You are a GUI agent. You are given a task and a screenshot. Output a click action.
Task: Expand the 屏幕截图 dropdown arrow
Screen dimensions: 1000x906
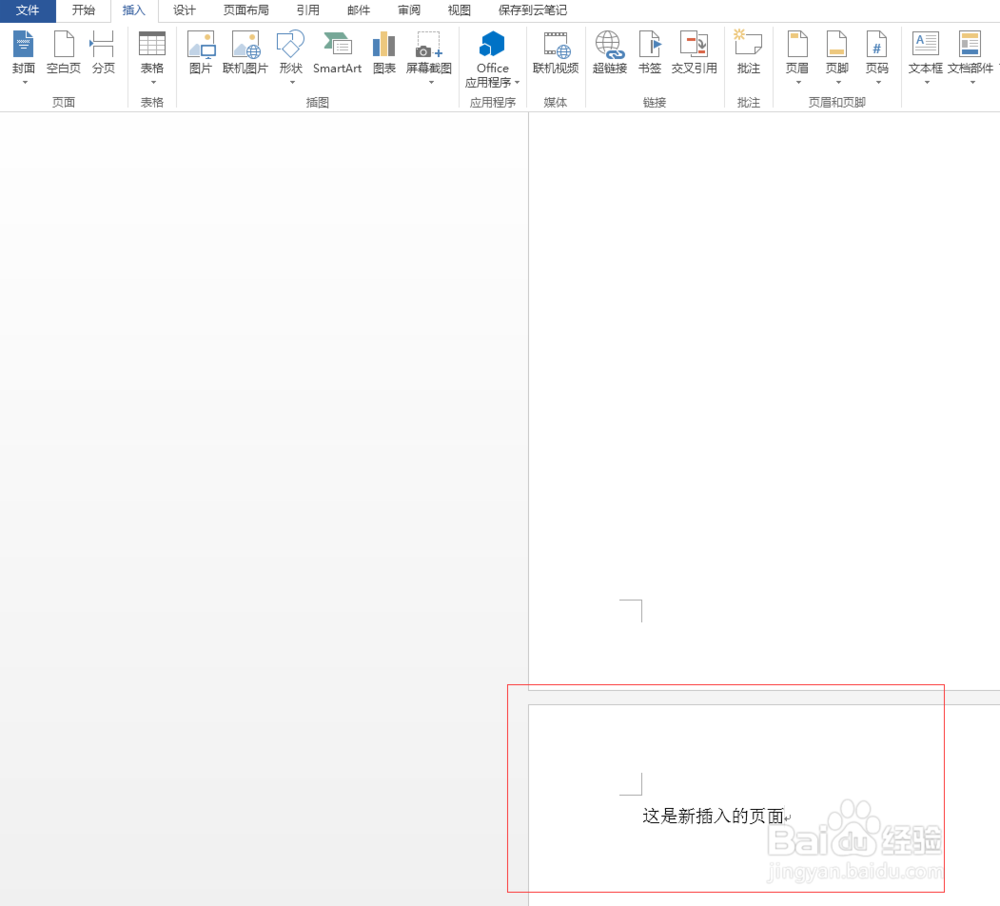[431, 83]
